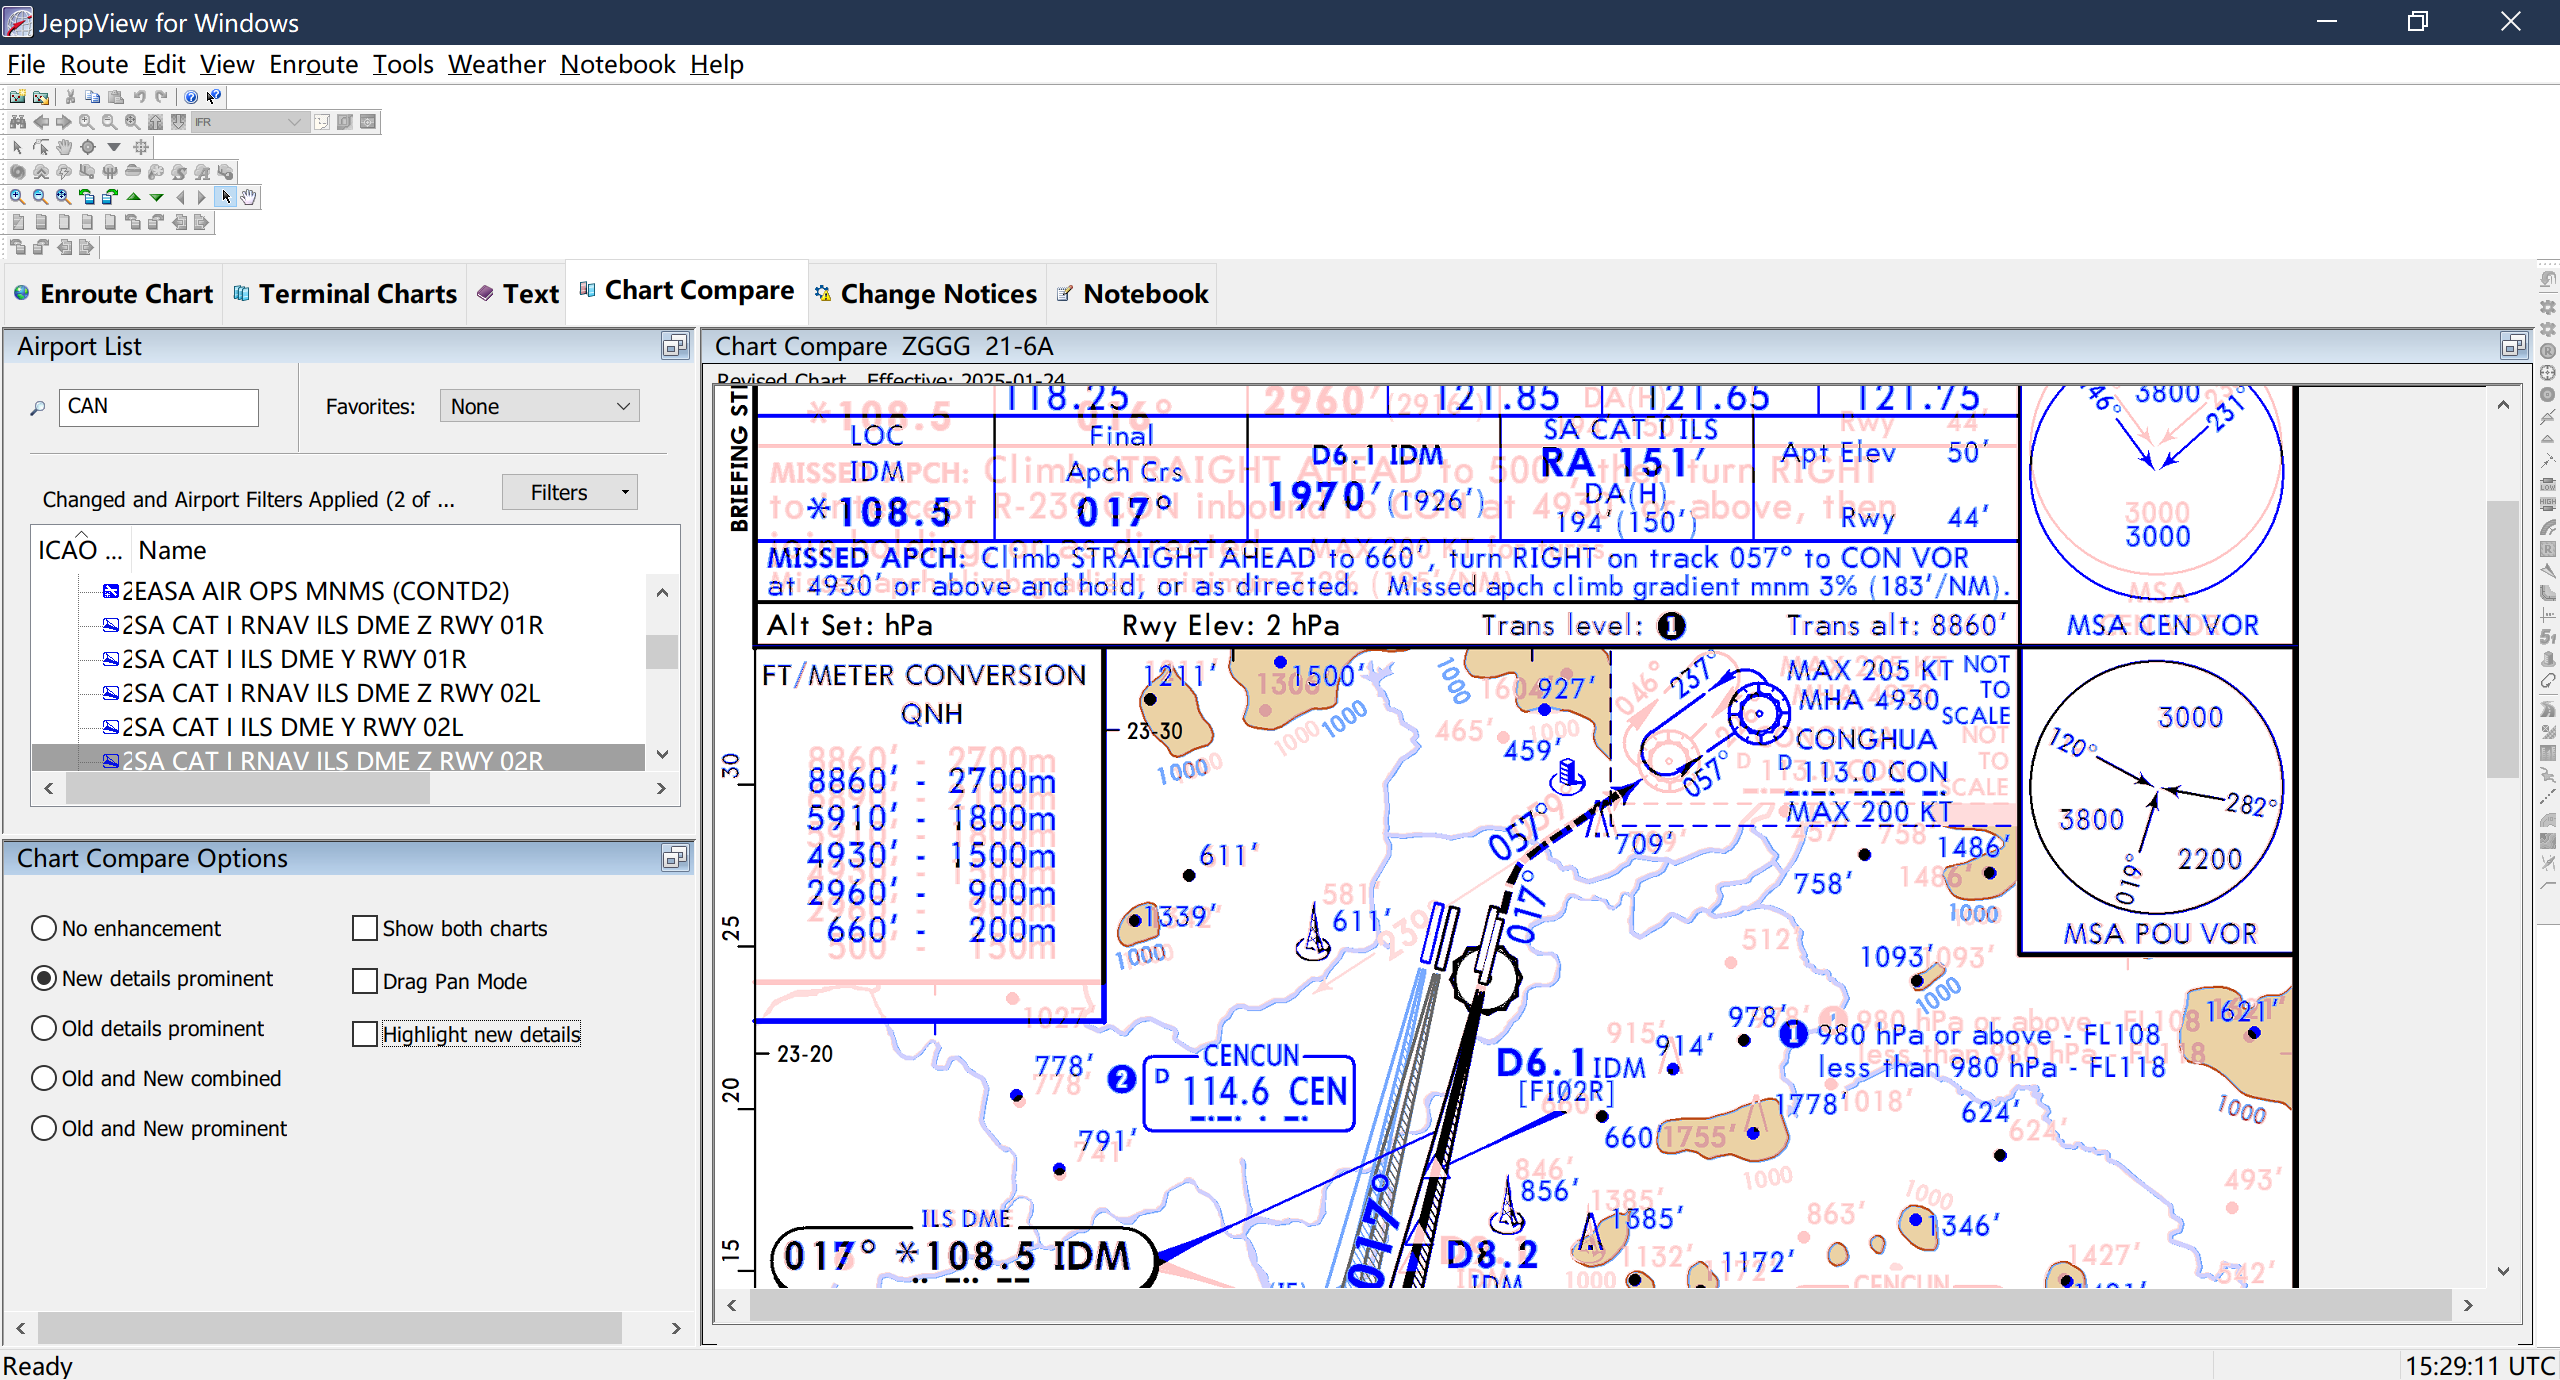Sort by the ICAO column header
The image size is (2560, 1380).
click(x=80, y=550)
